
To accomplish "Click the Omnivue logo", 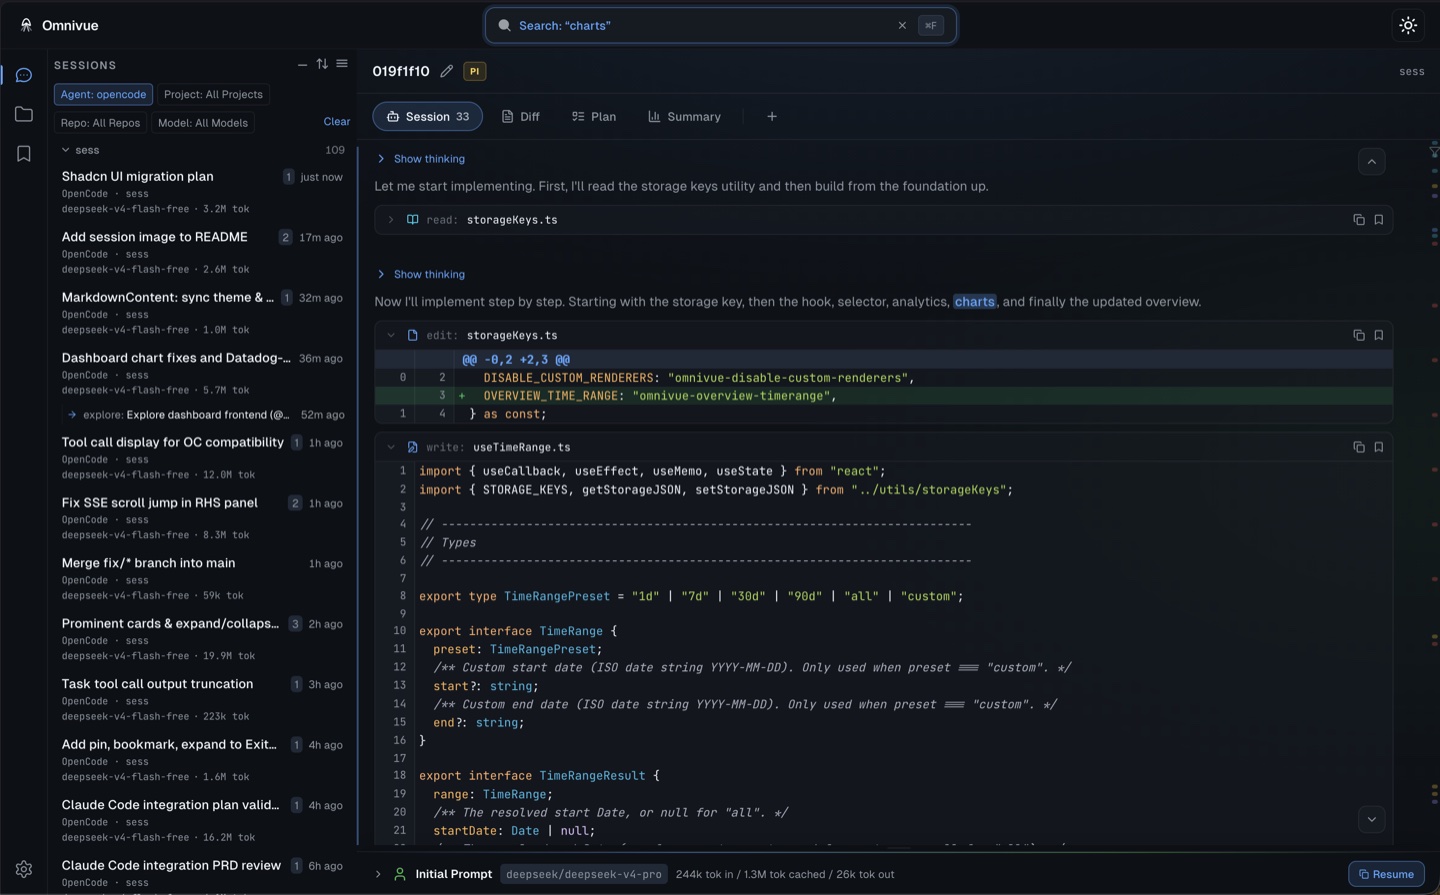I will [26, 25].
